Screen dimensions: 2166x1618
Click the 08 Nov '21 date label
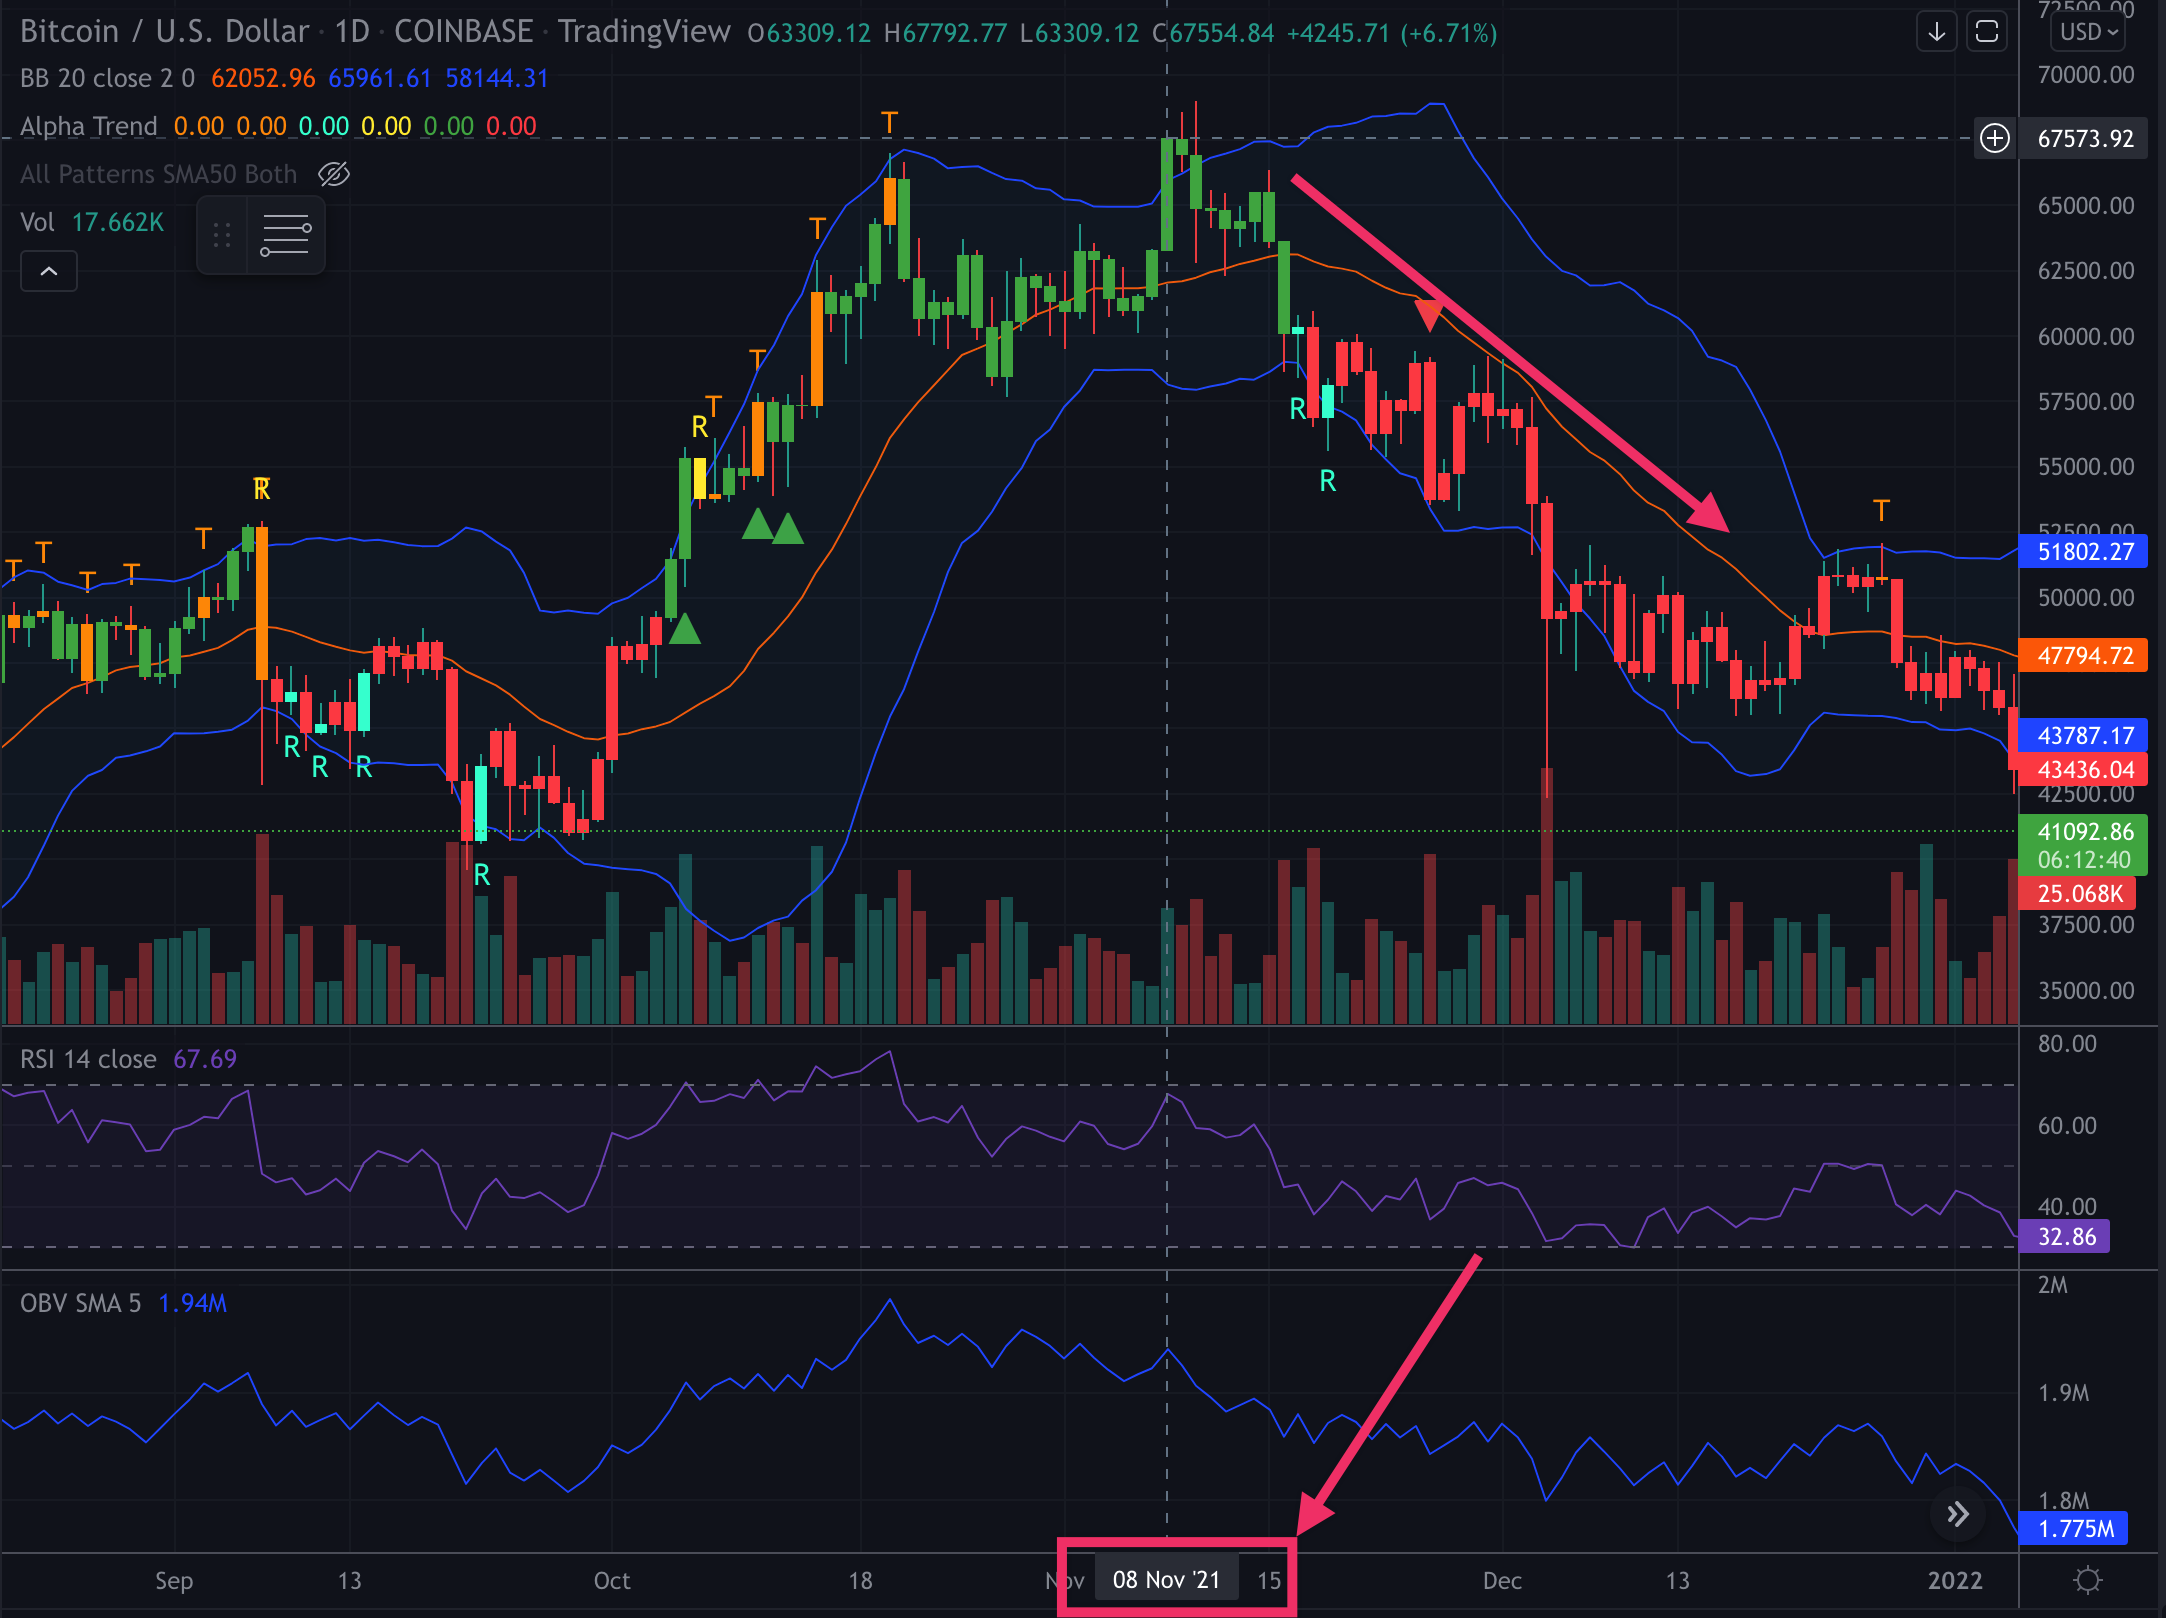[1166, 1580]
